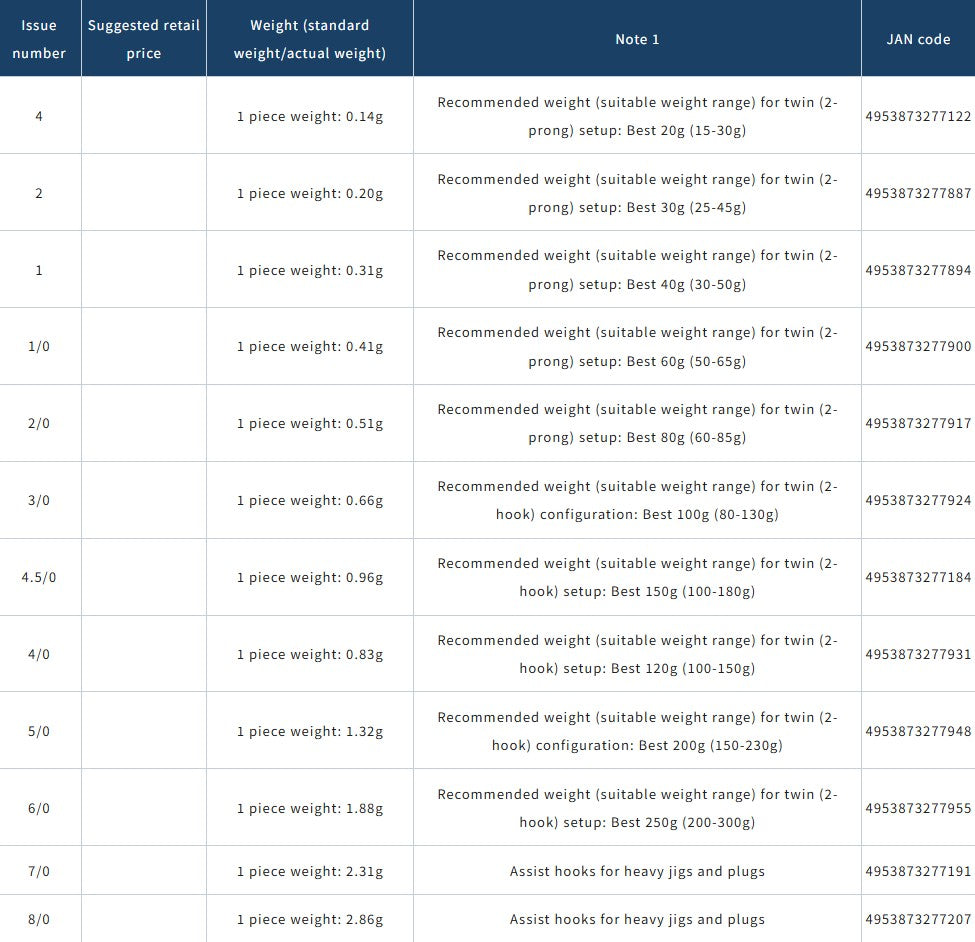Viewport: 975px width, 942px height.
Task: Click note 'Best 120g (100-150g)'
Action: [x=683, y=669]
